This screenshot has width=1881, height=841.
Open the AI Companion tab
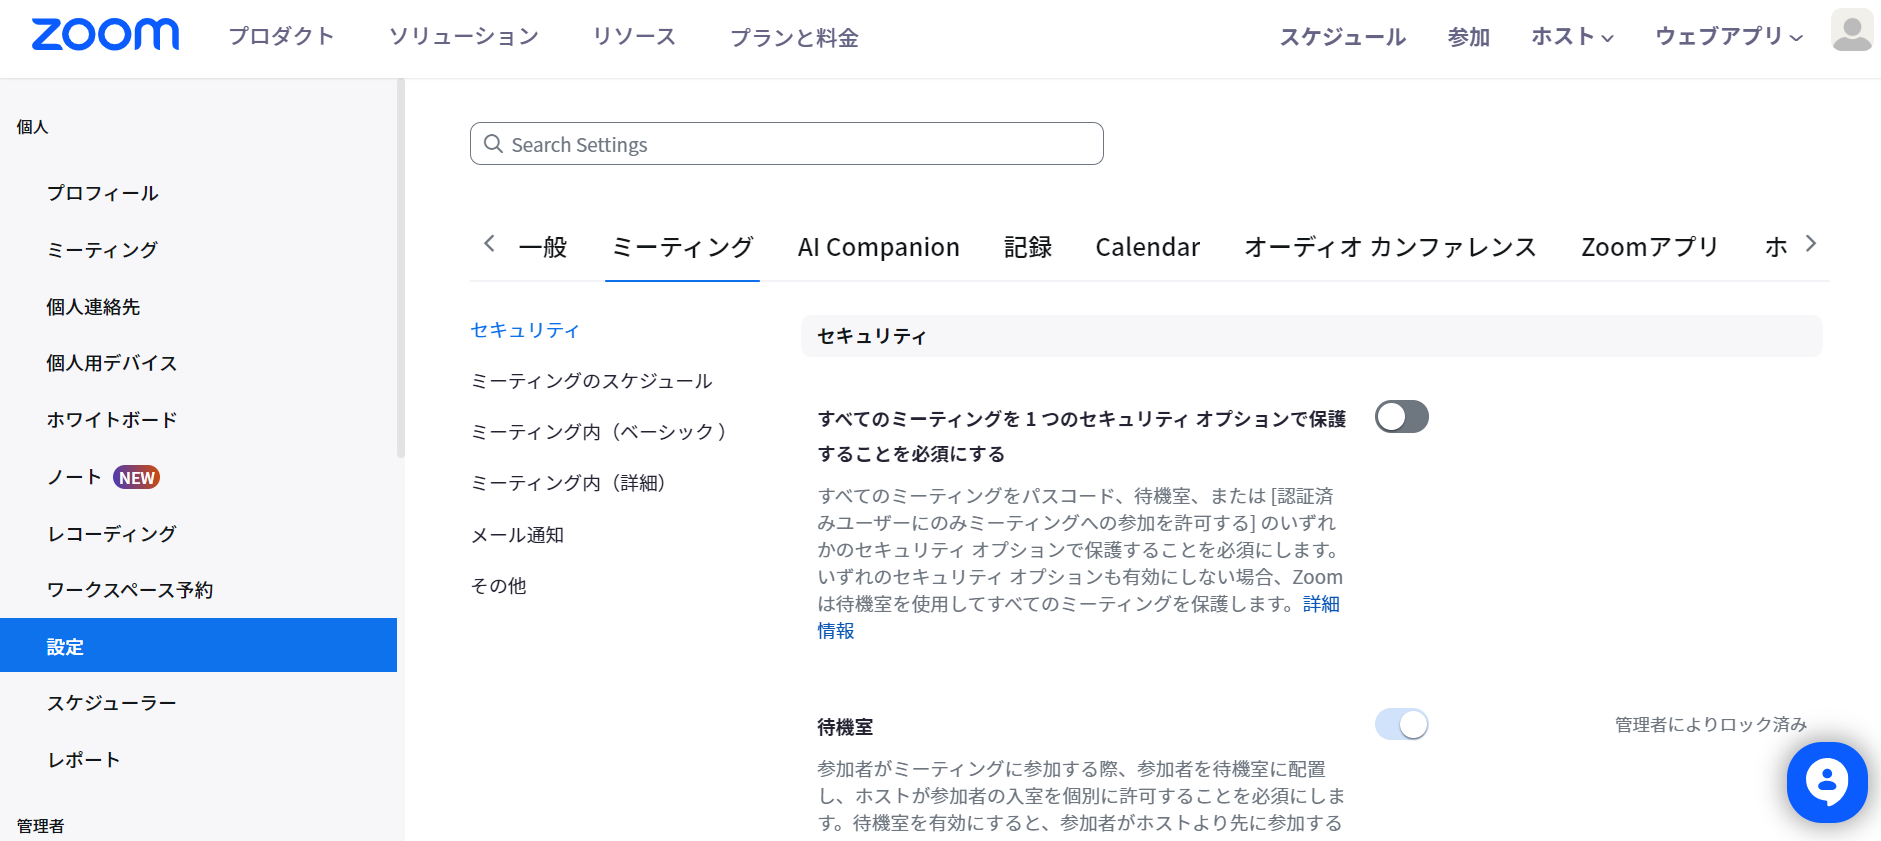(x=878, y=247)
